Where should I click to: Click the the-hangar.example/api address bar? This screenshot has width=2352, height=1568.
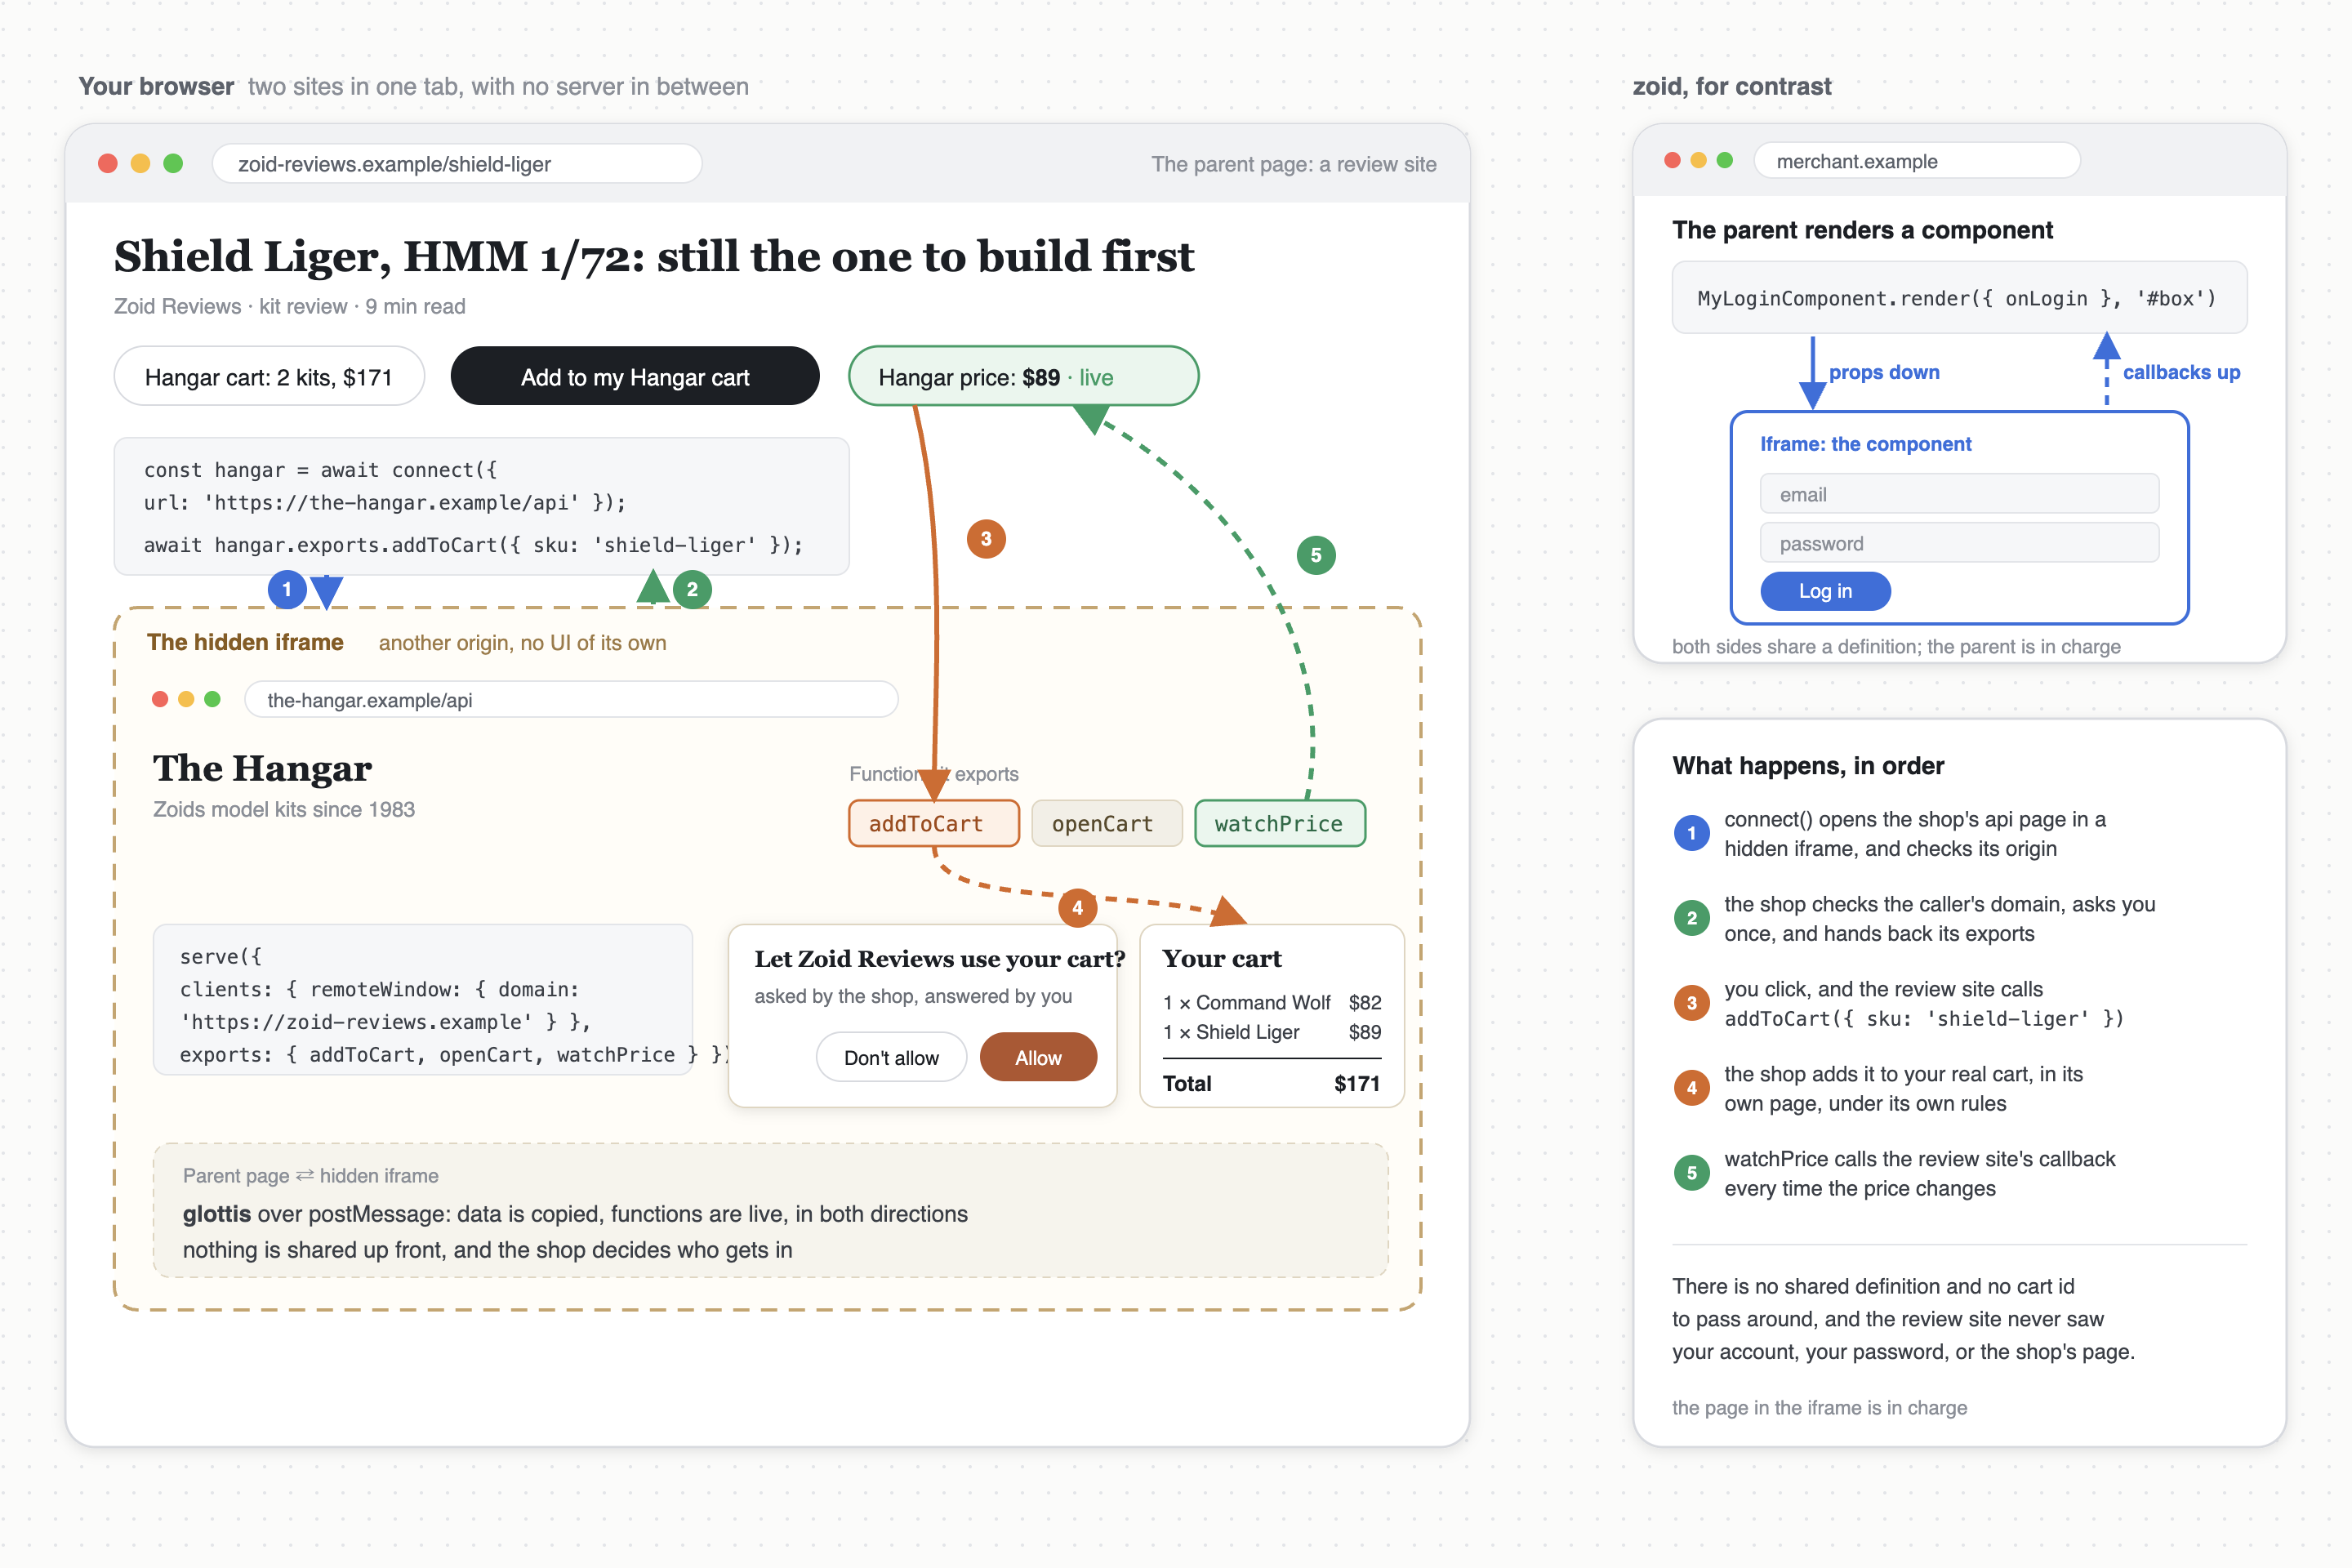[x=571, y=699]
